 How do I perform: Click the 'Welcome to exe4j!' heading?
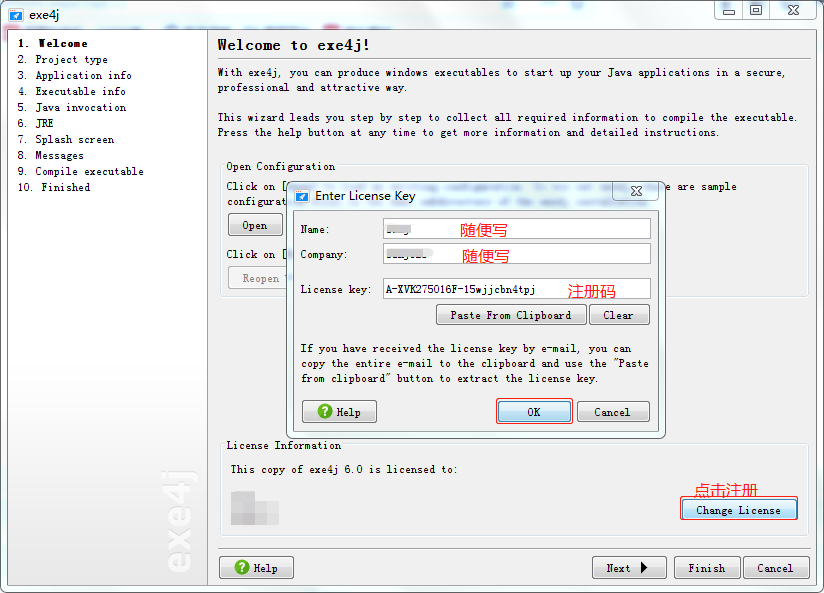click(294, 45)
